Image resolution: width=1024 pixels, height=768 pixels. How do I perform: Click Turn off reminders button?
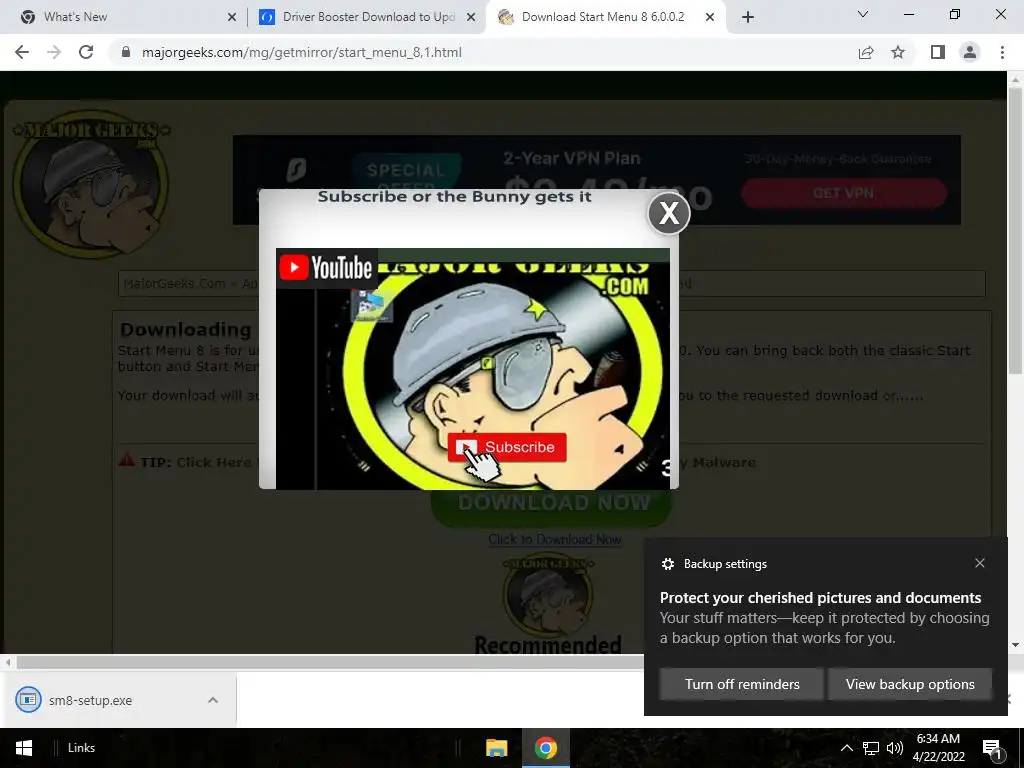pyautogui.click(x=742, y=684)
